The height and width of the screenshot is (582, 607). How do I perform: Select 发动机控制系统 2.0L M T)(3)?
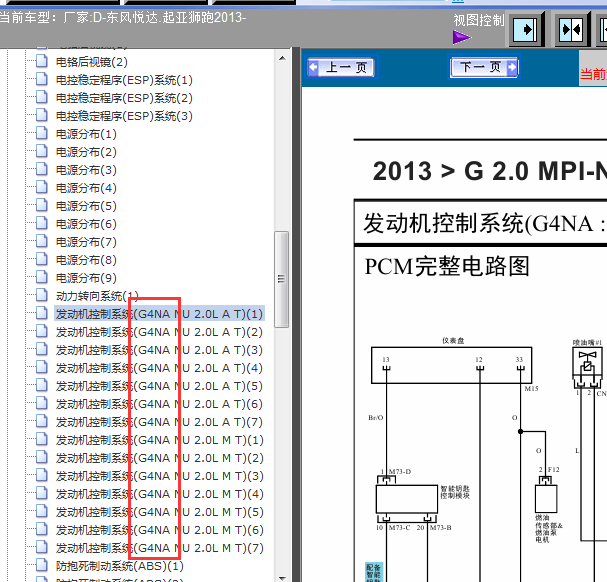[x=159, y=476]
